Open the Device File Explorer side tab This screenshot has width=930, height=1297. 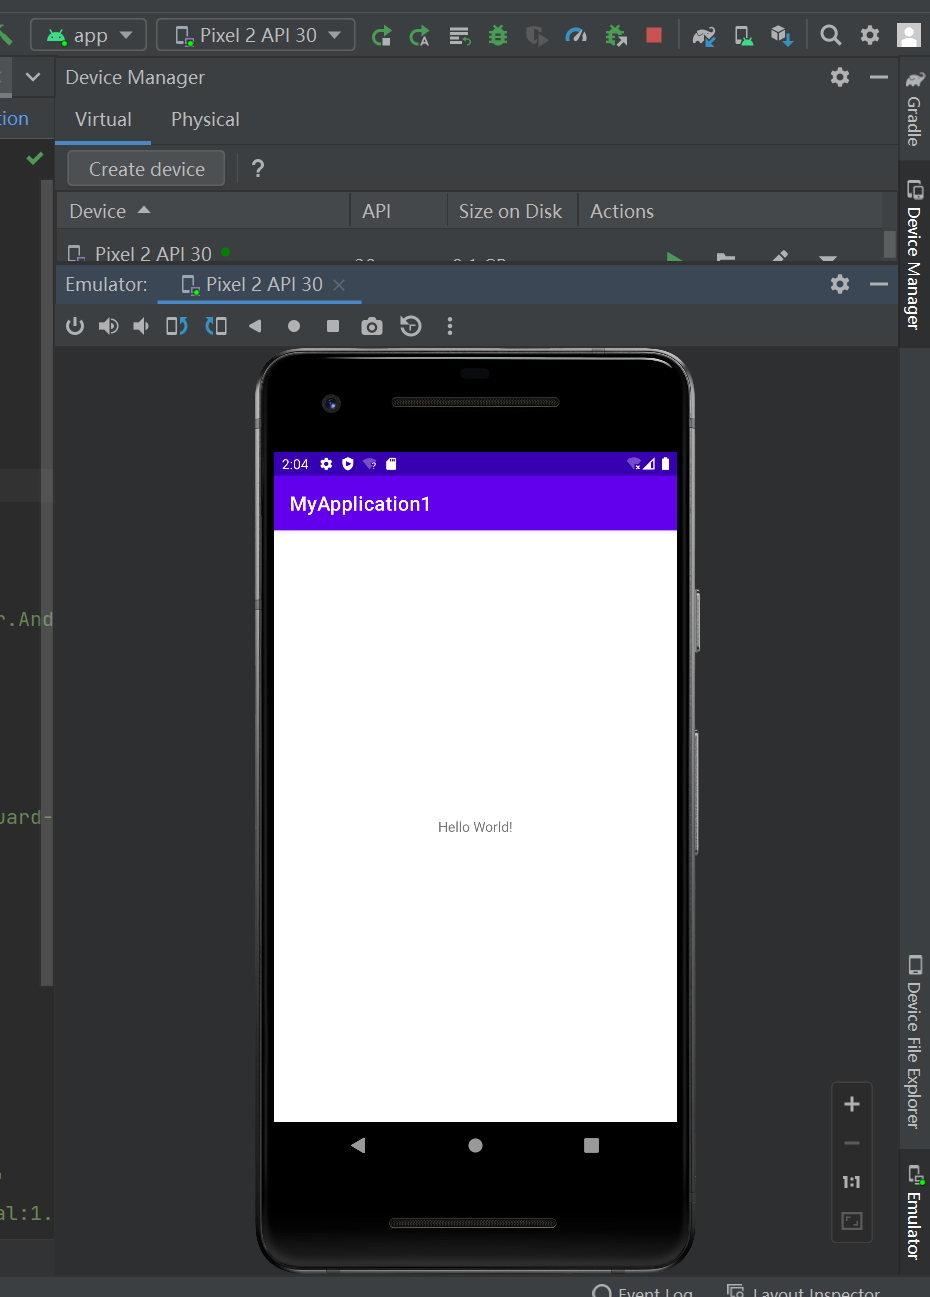click(914, 1043)
